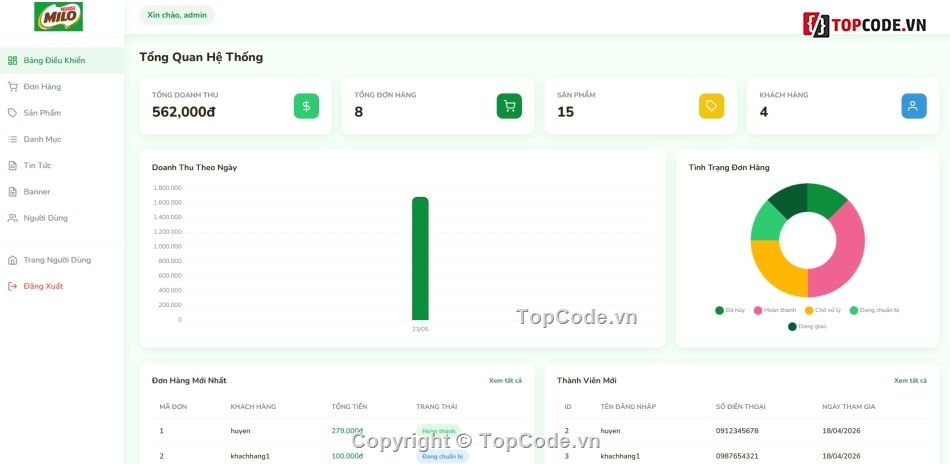Open the Bảng Điều Khiển menu item
950x464 pixels.
62,61
